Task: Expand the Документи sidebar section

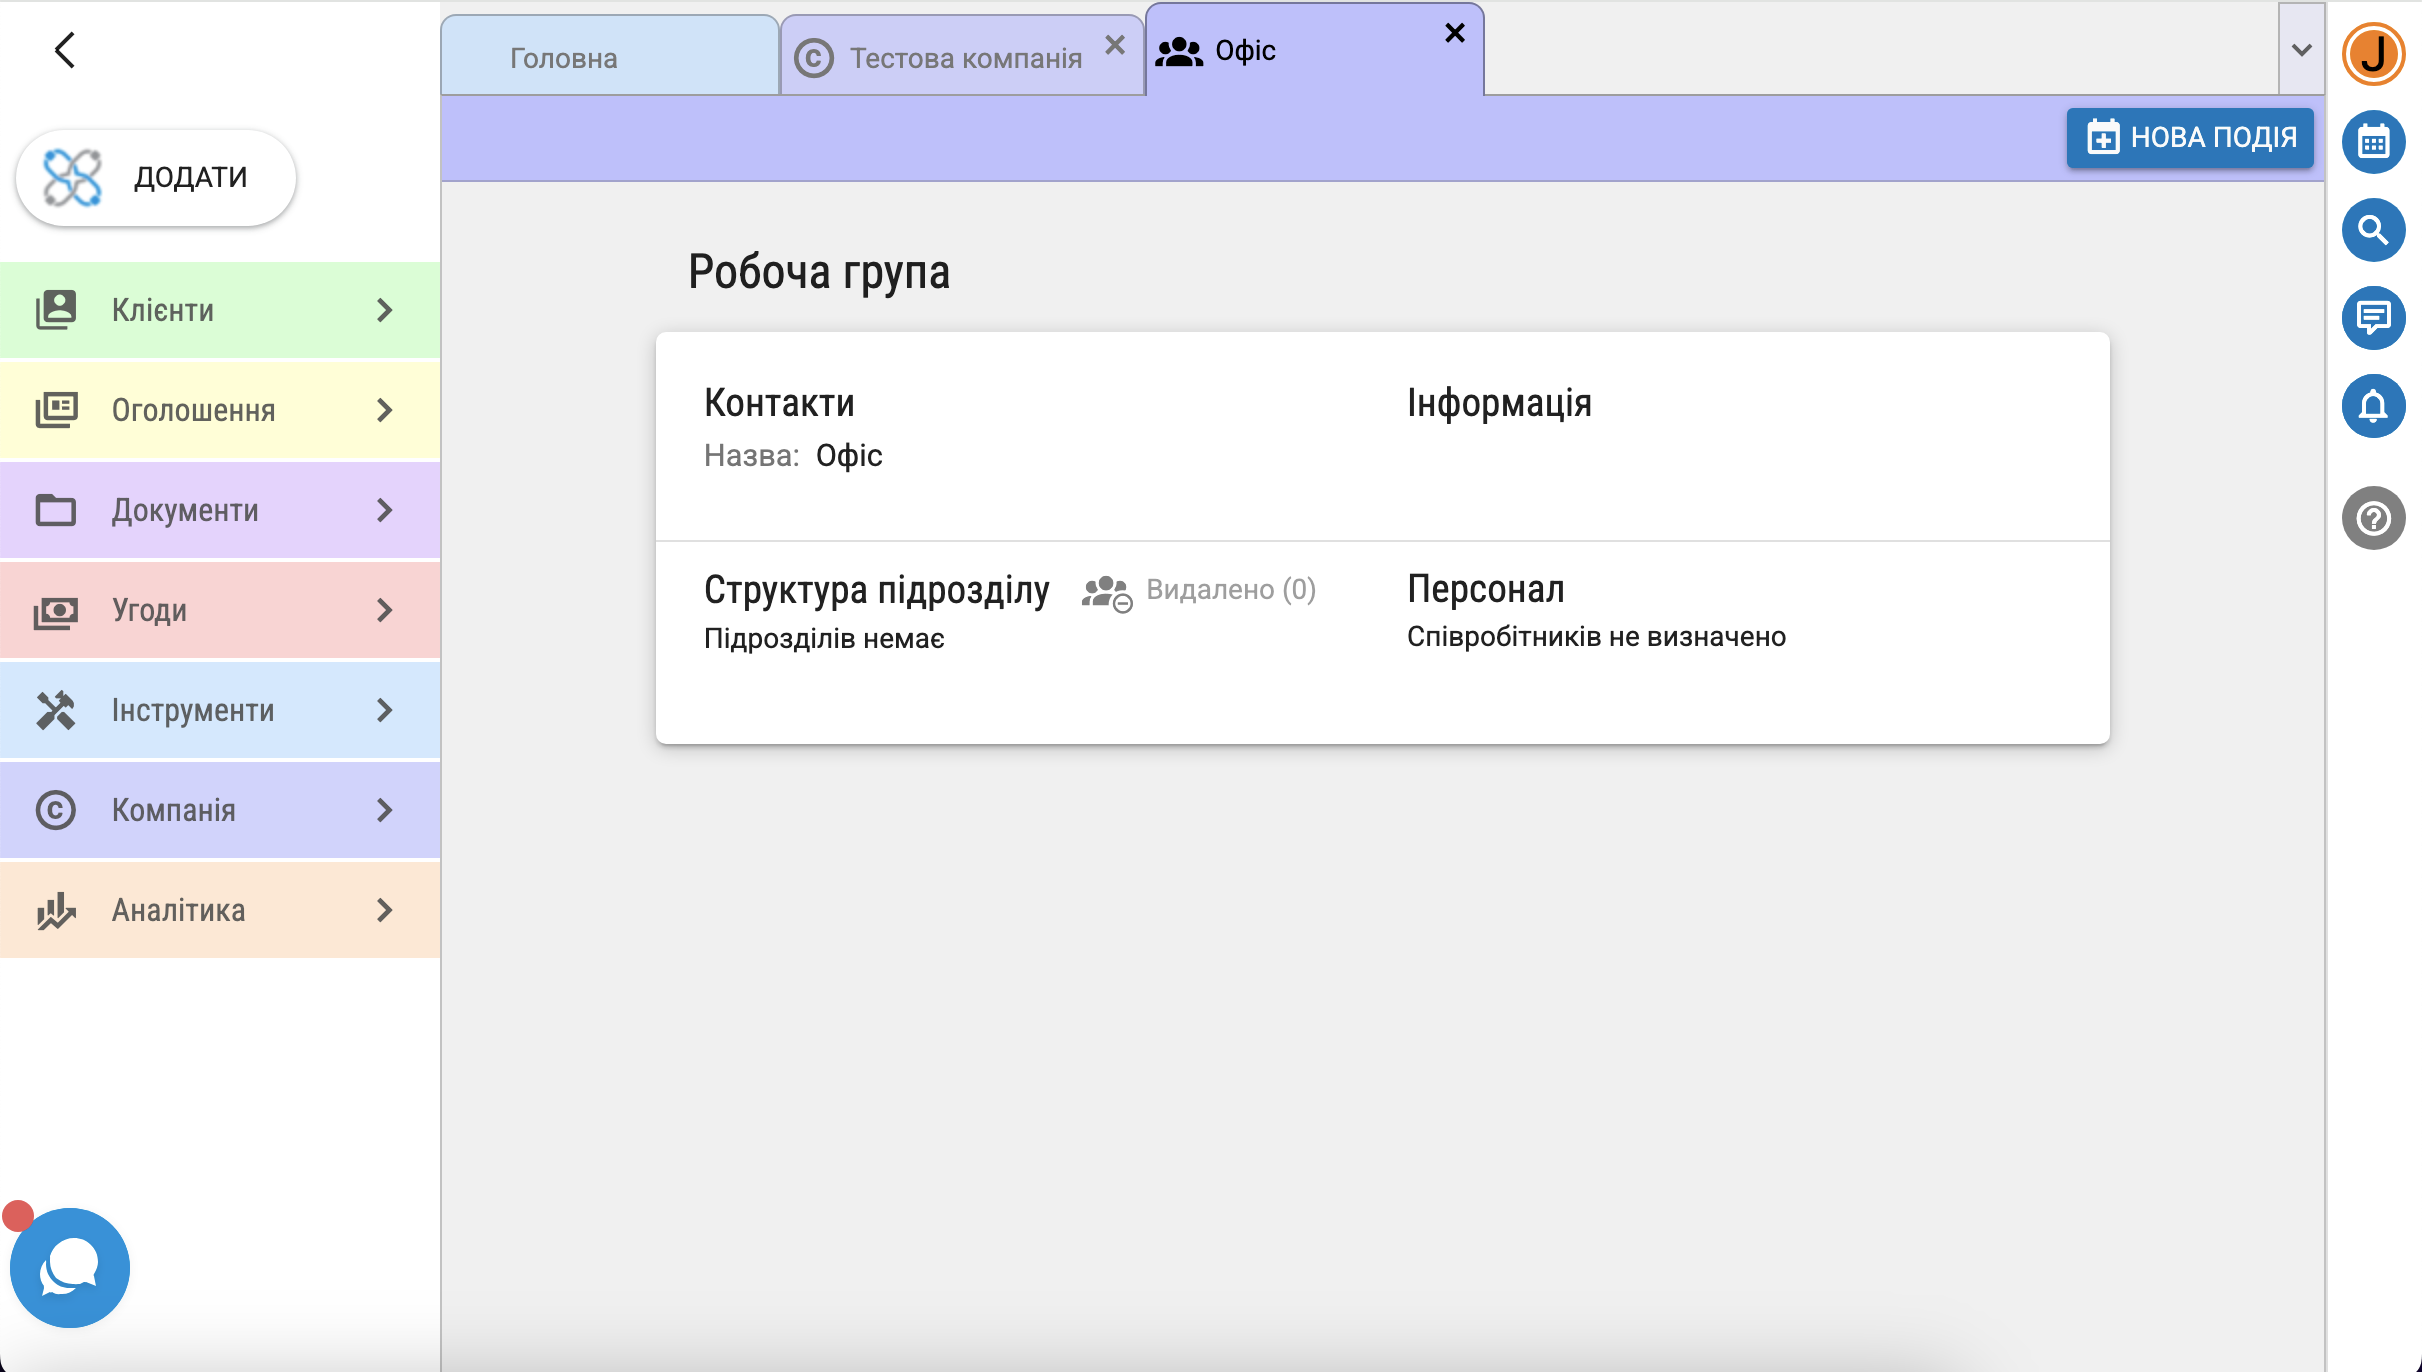Action: pyautogui.click(x=220, y=510)
